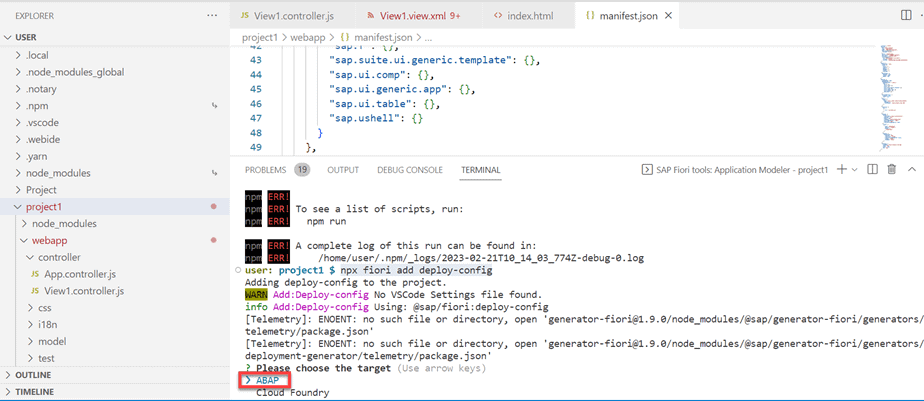The width and height of the screenshot is (924, 401).
Task: Split the editor right
Action: pos(906,15)
